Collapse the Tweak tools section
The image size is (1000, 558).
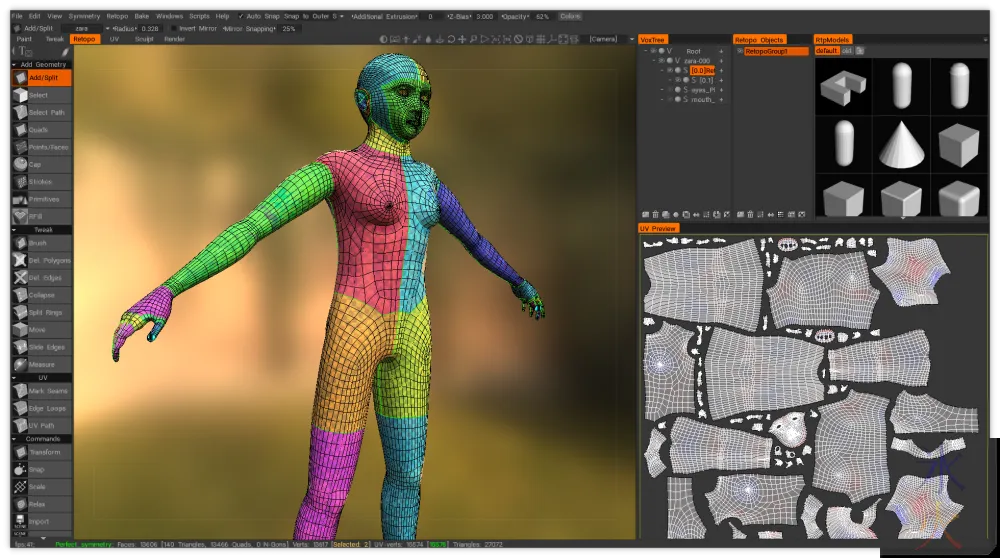coord(14,230)
